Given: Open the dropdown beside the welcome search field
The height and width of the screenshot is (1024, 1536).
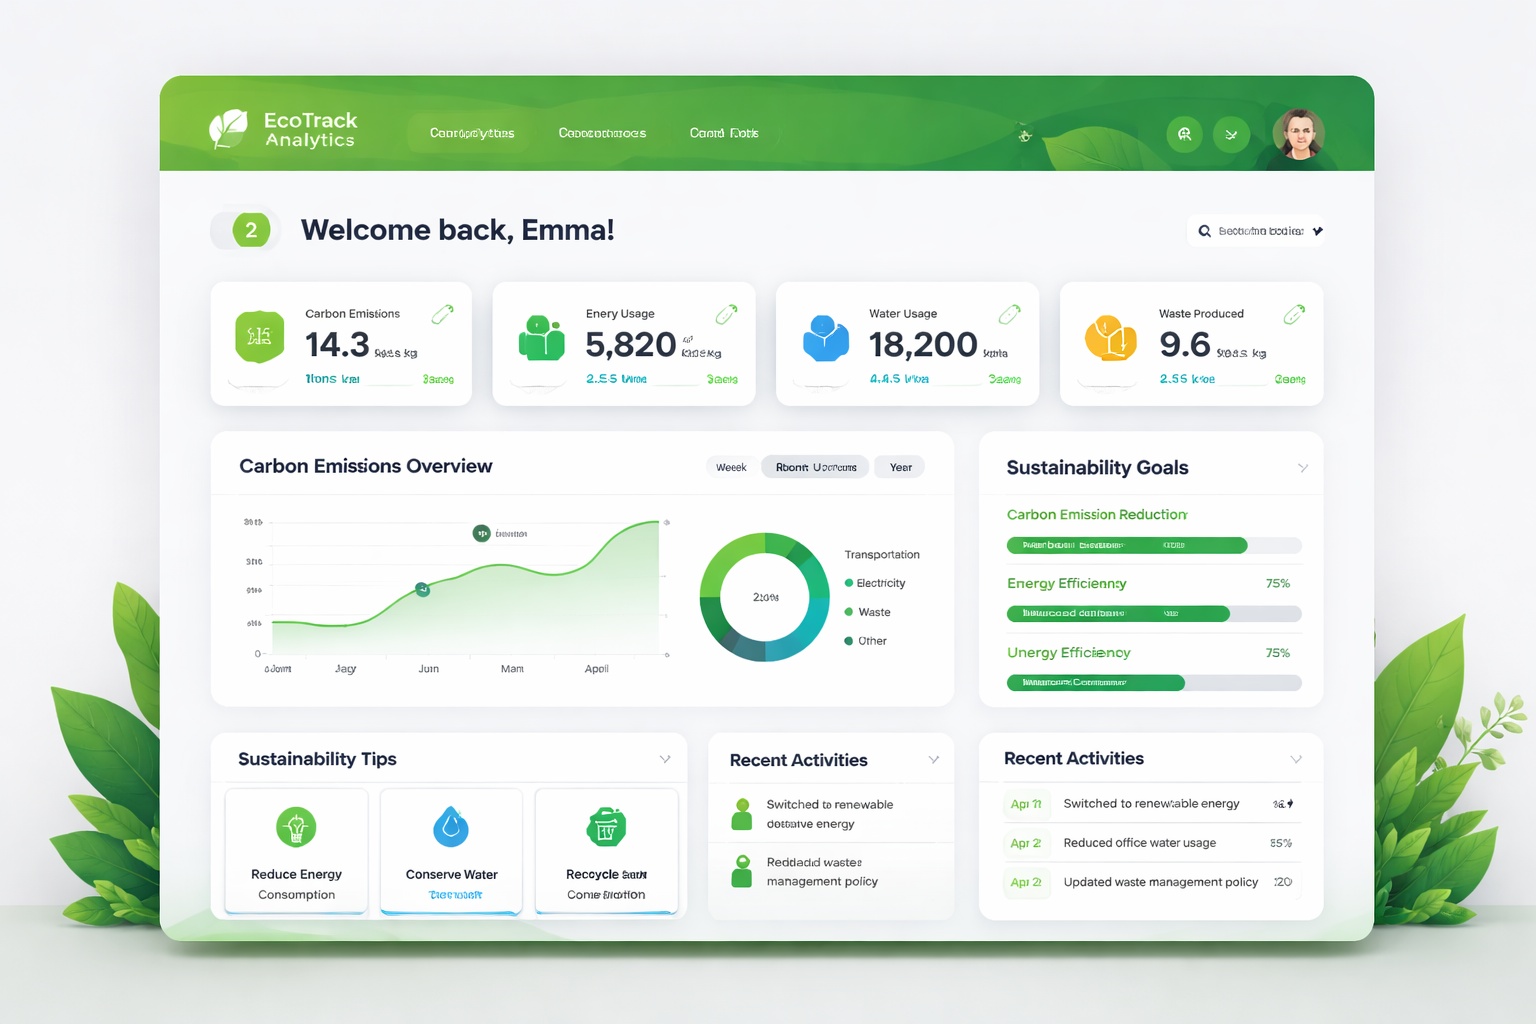Looking at the screenshot, I should (x=1318, y=230).
